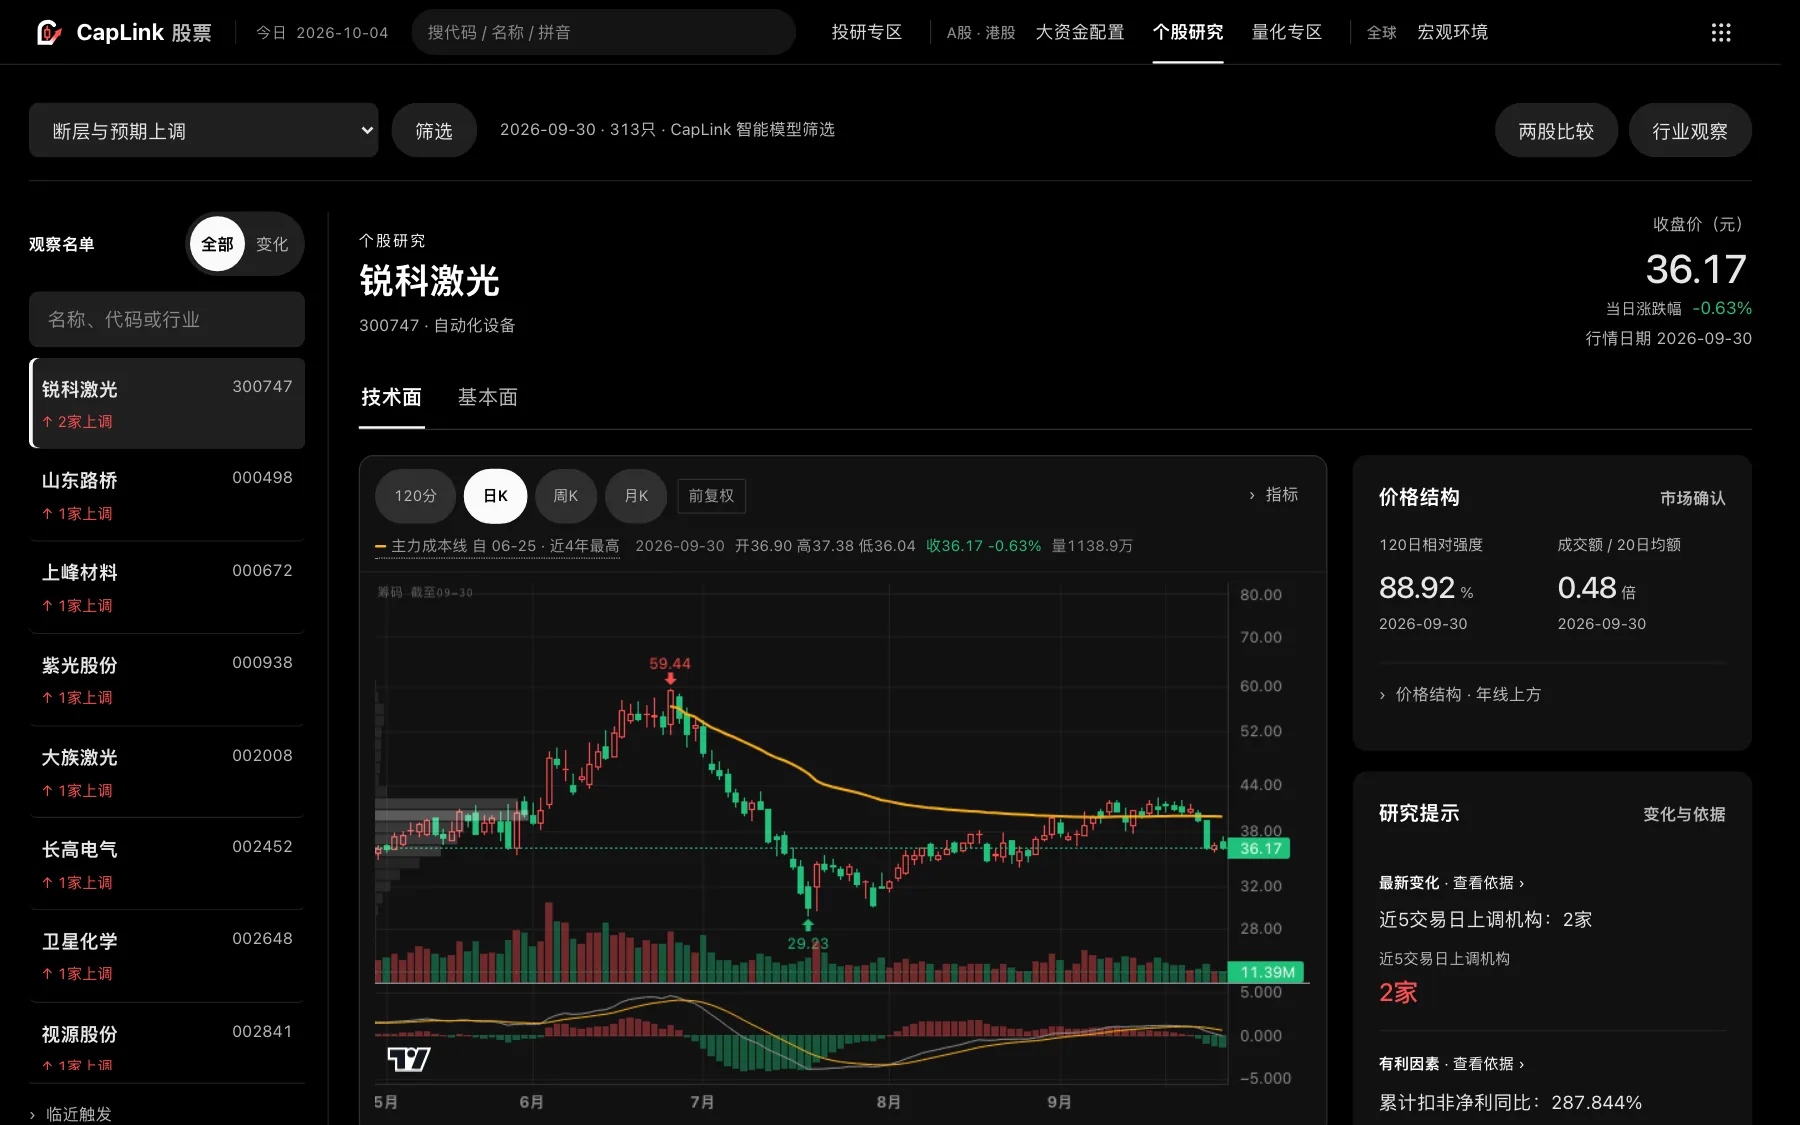Select 卫星化学 in the watchlist
Image resolution: width=1800 pixels, height=1125 pixels.
[x=167, y=956]
